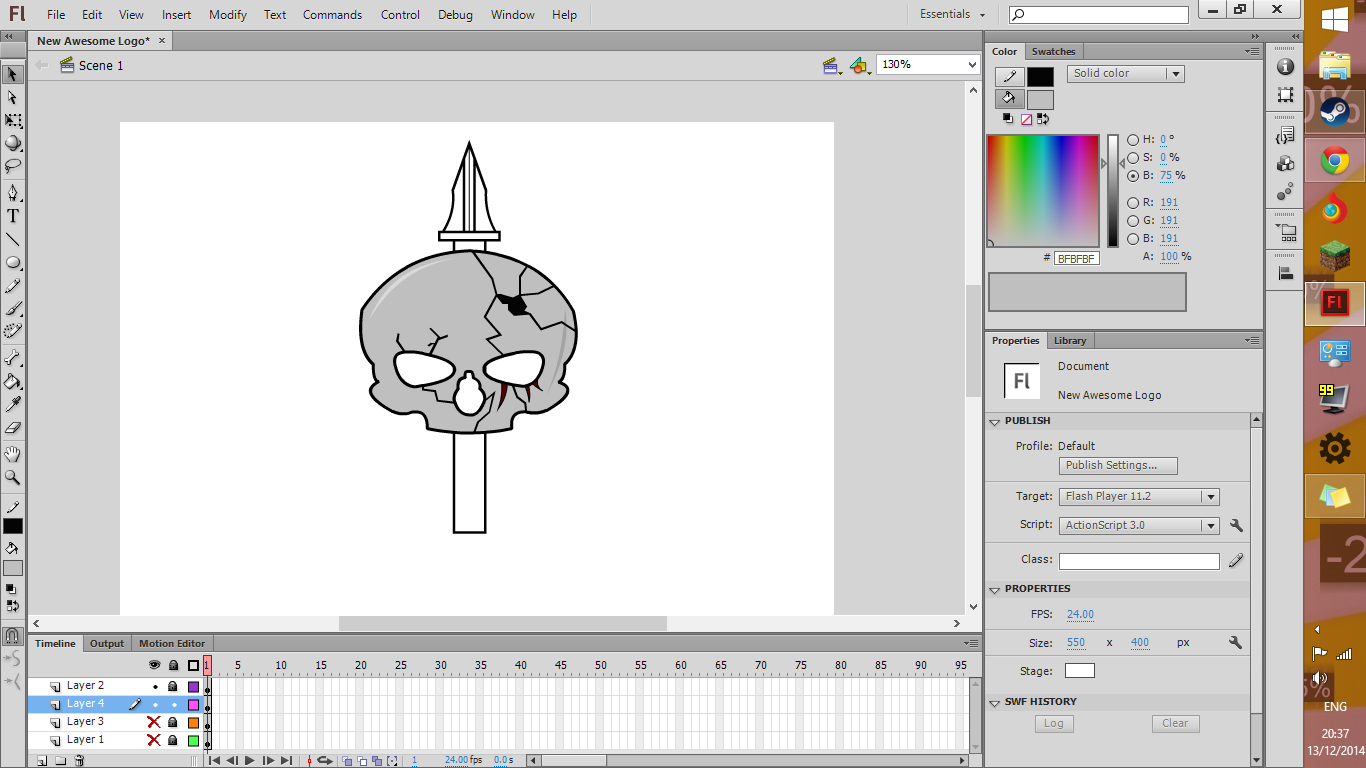
Task: Select the G green radio button
Action: [x=1133, y=221]
